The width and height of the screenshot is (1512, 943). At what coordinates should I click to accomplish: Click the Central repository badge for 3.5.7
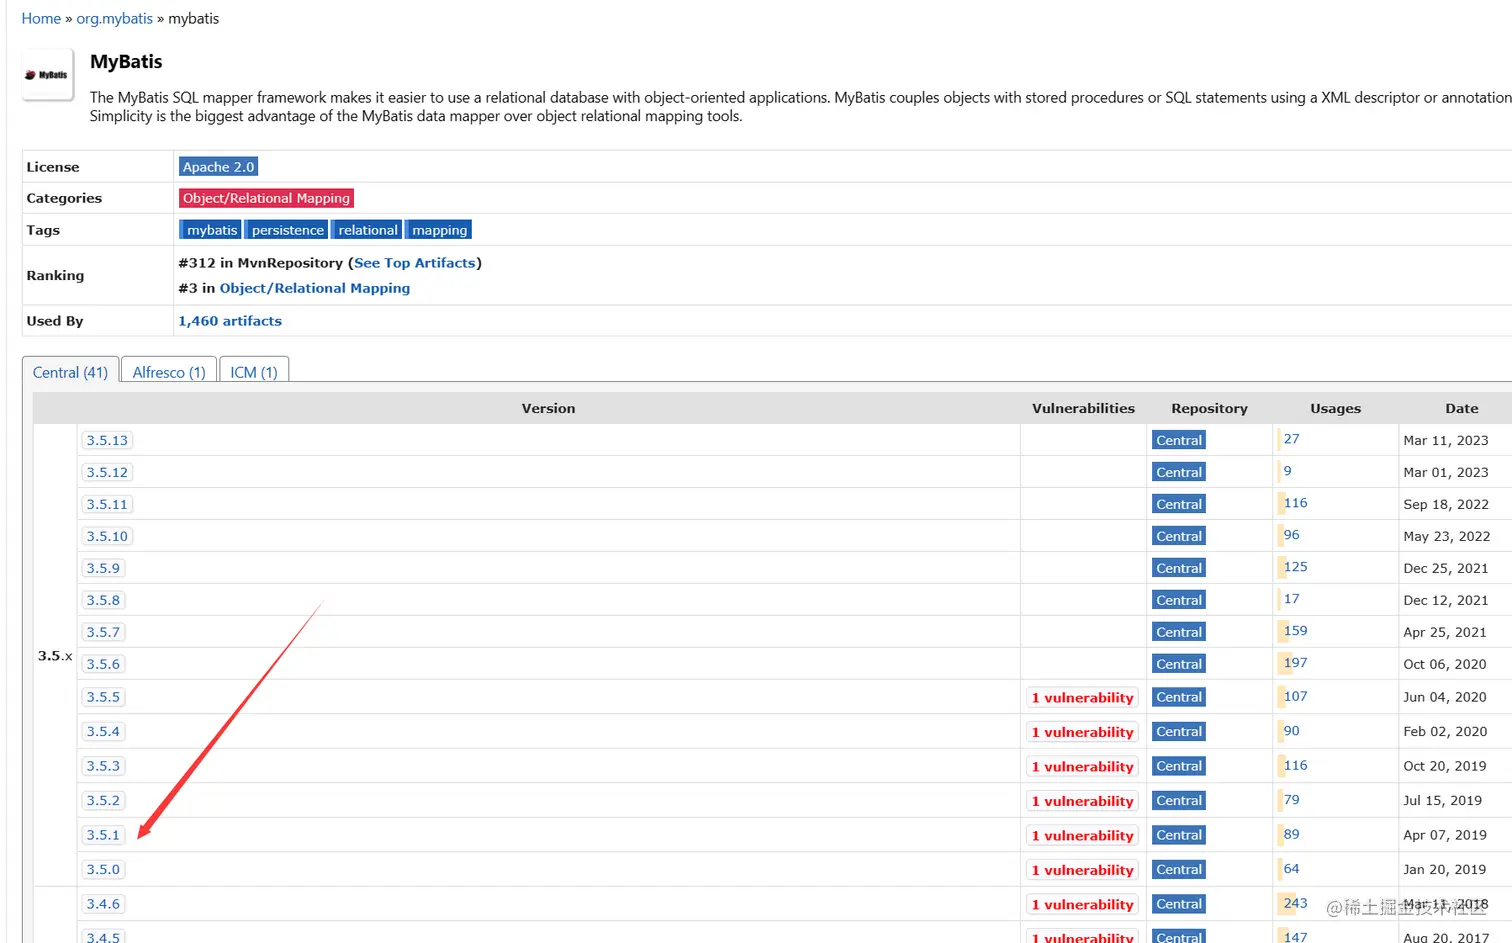coord(1179,632)
